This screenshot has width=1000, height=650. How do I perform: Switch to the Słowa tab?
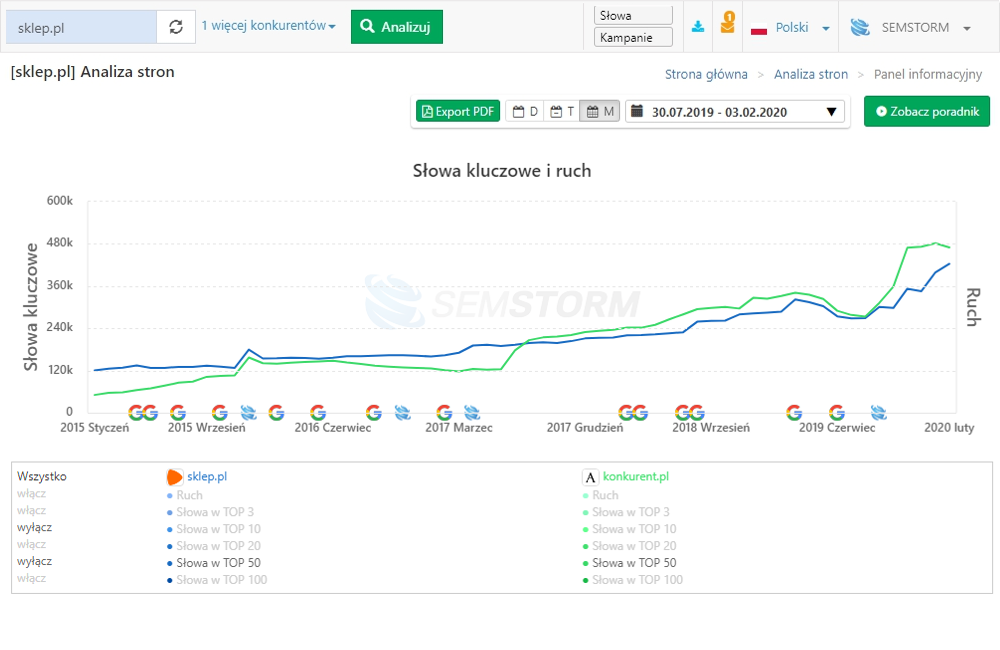633,16
